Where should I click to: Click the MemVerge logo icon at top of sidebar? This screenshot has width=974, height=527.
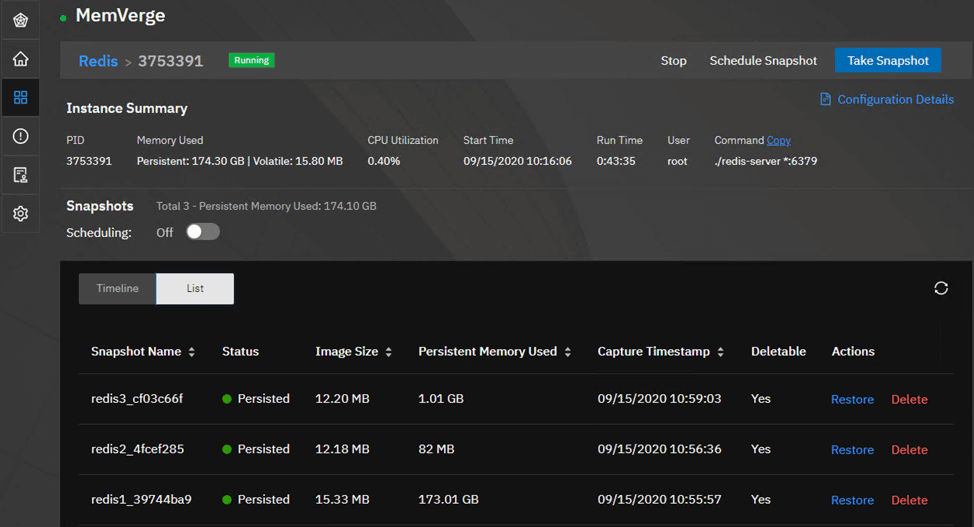pyautogui.click(x=20, y=21)
